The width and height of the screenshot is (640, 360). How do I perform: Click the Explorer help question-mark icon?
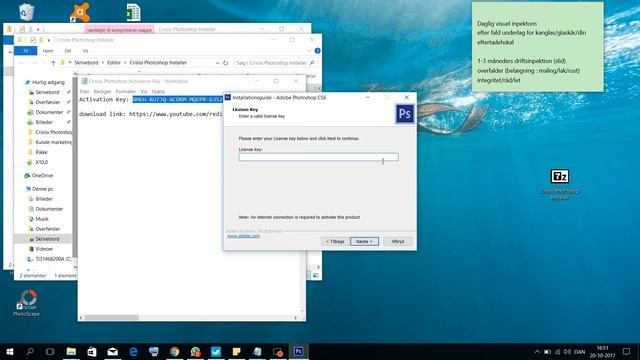click(x=317, y=51)
